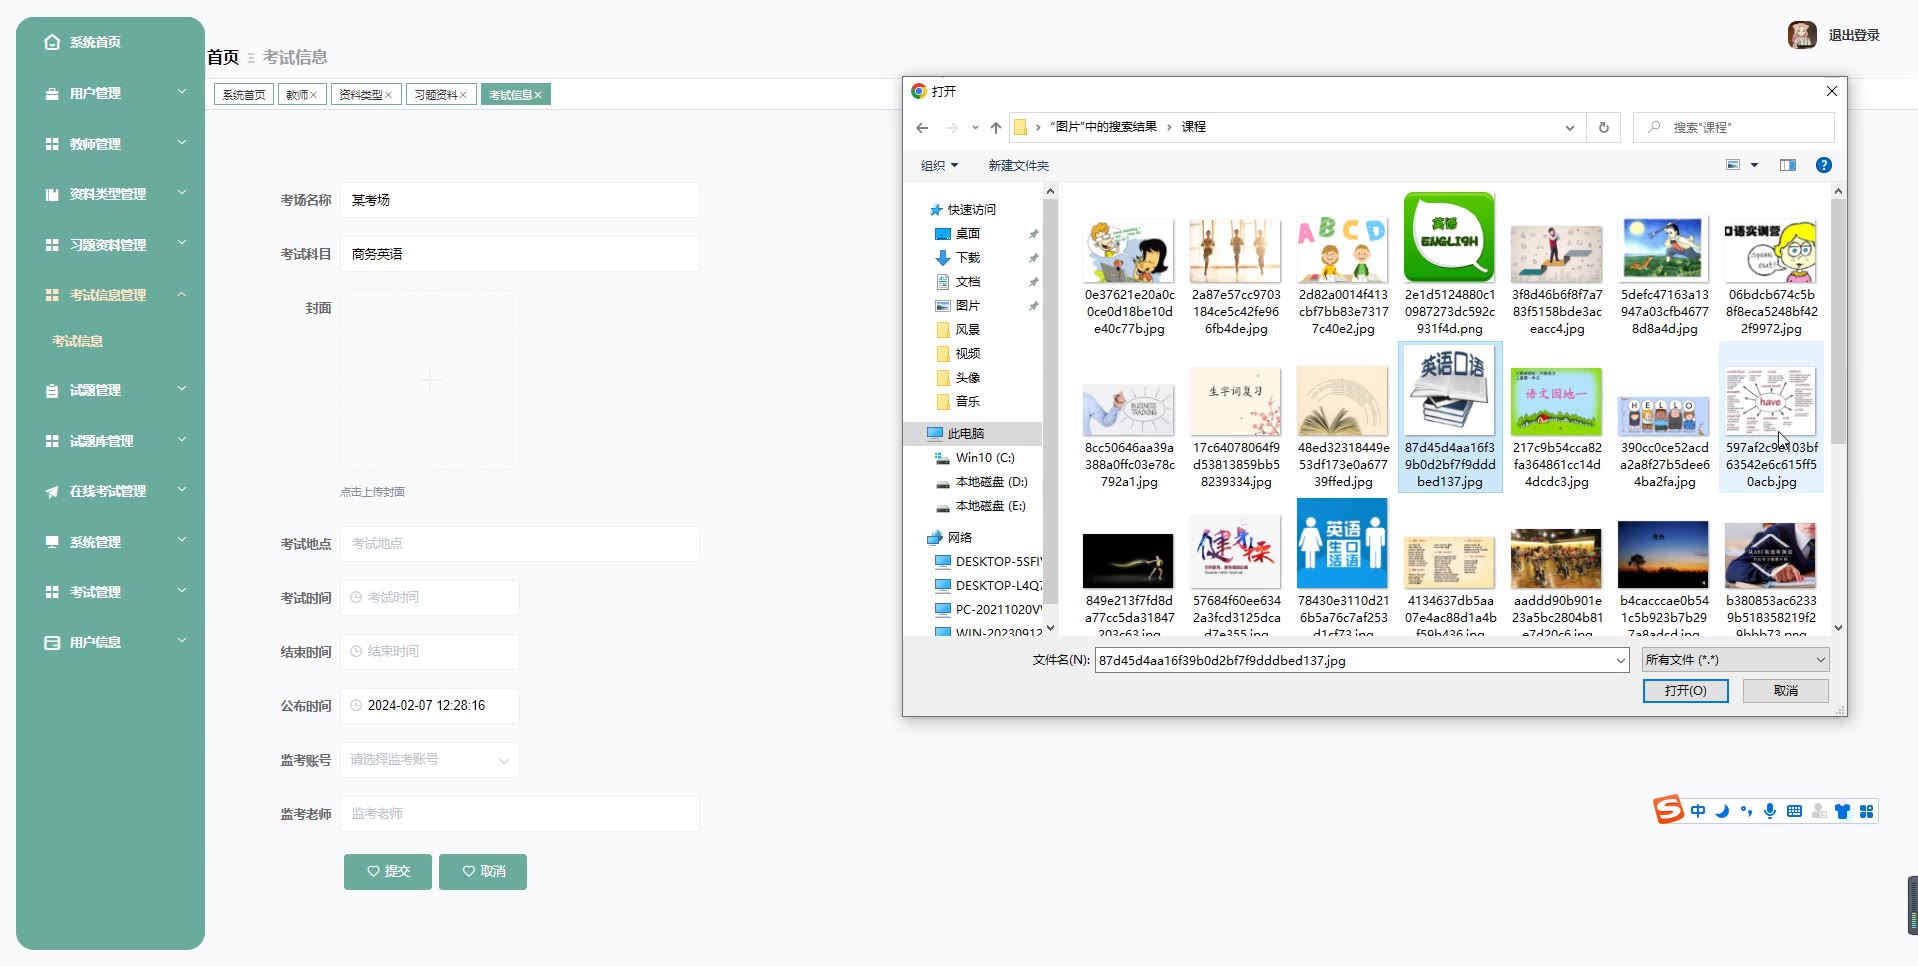Click the form 取消 button

(483, 872)
